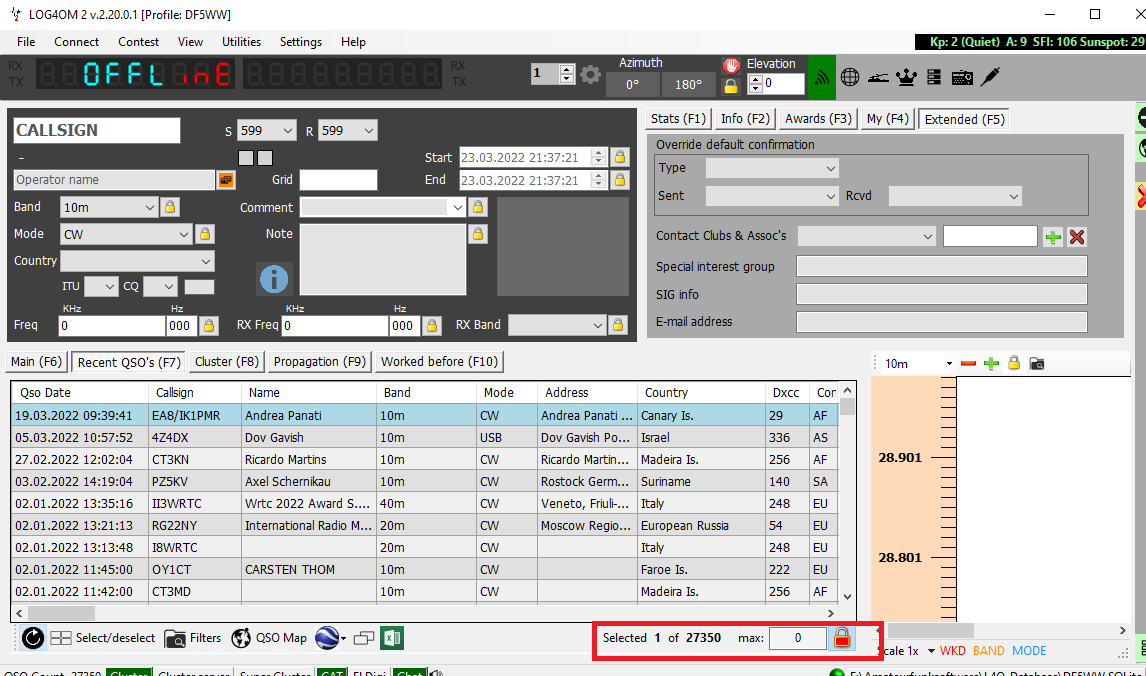Toggle the RX Freq lock

click(431, 326)
